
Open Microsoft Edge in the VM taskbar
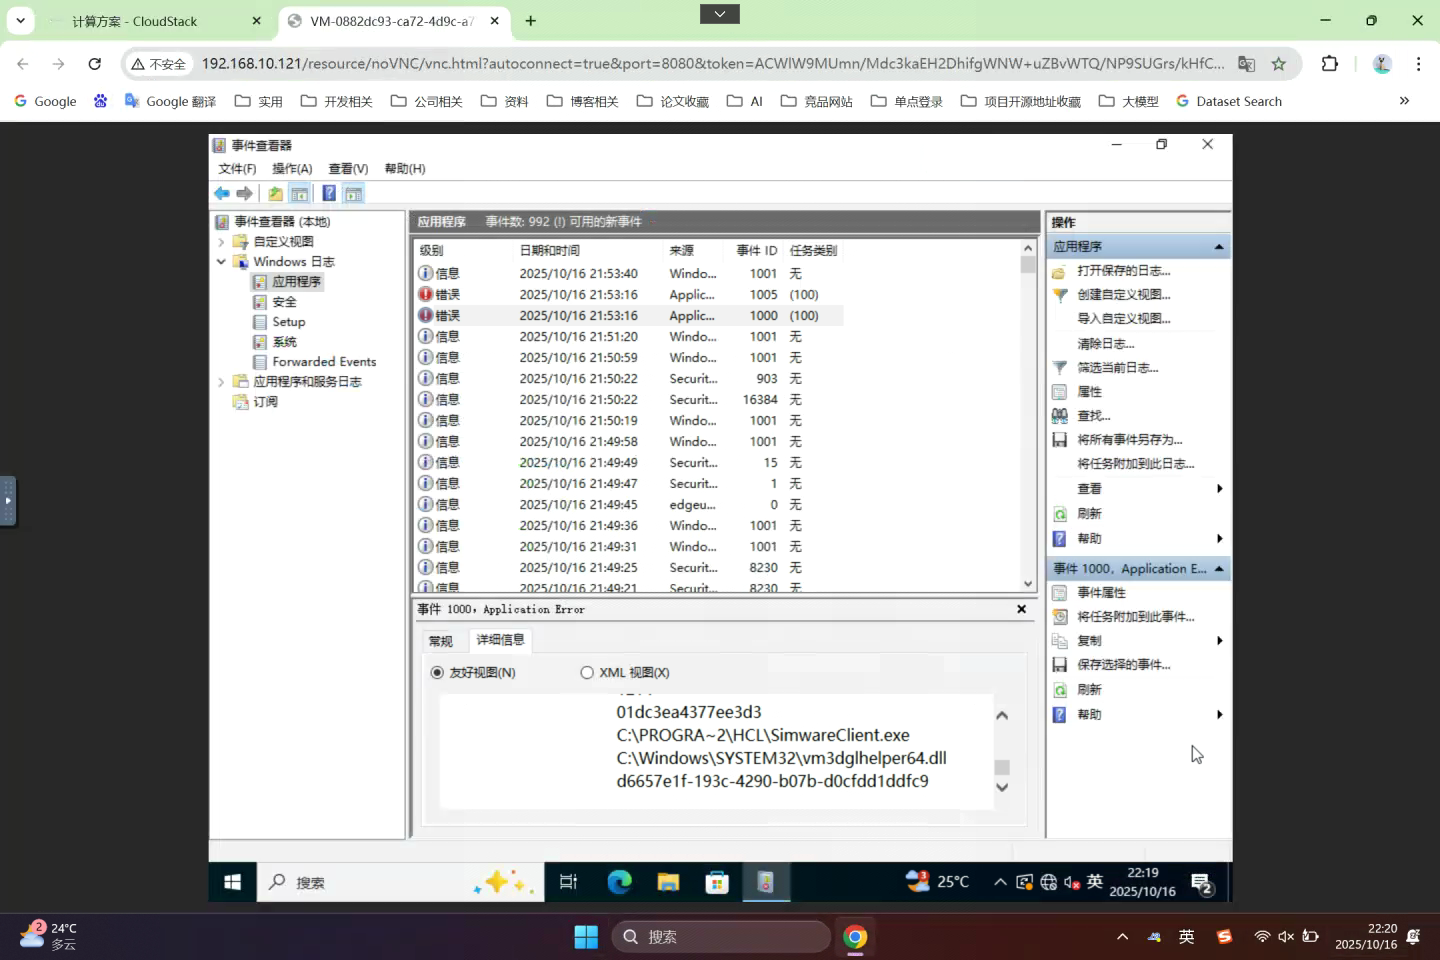pyautogui.click(x=620, y=882)
